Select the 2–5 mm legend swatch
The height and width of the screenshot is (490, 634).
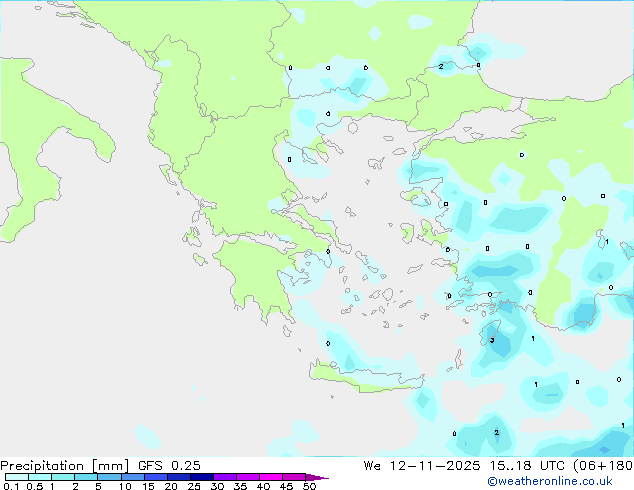coord(86,477)
